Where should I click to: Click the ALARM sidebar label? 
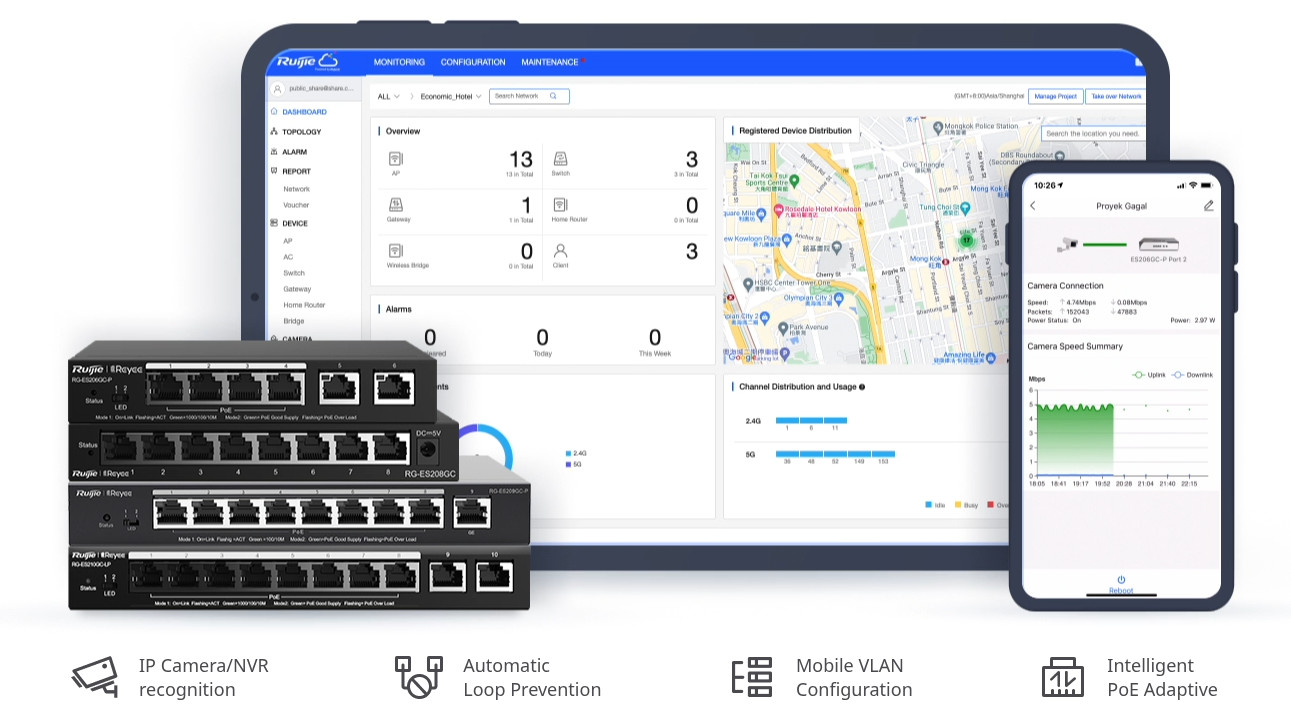tap(295, 152)
